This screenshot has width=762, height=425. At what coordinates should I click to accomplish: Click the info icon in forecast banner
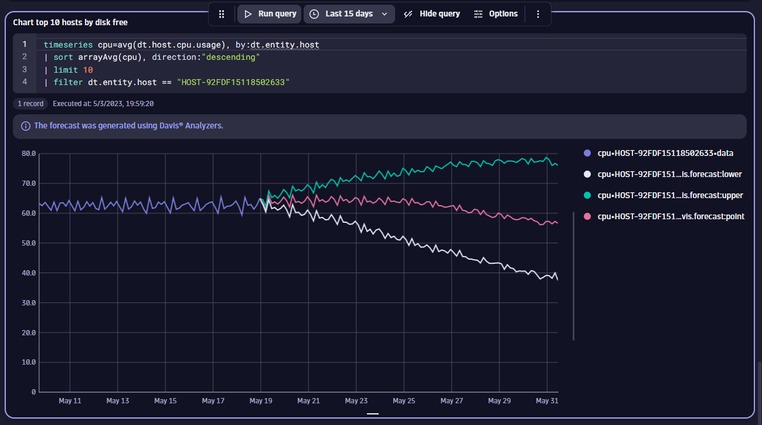pyautogui.click(x=25, y=126)
